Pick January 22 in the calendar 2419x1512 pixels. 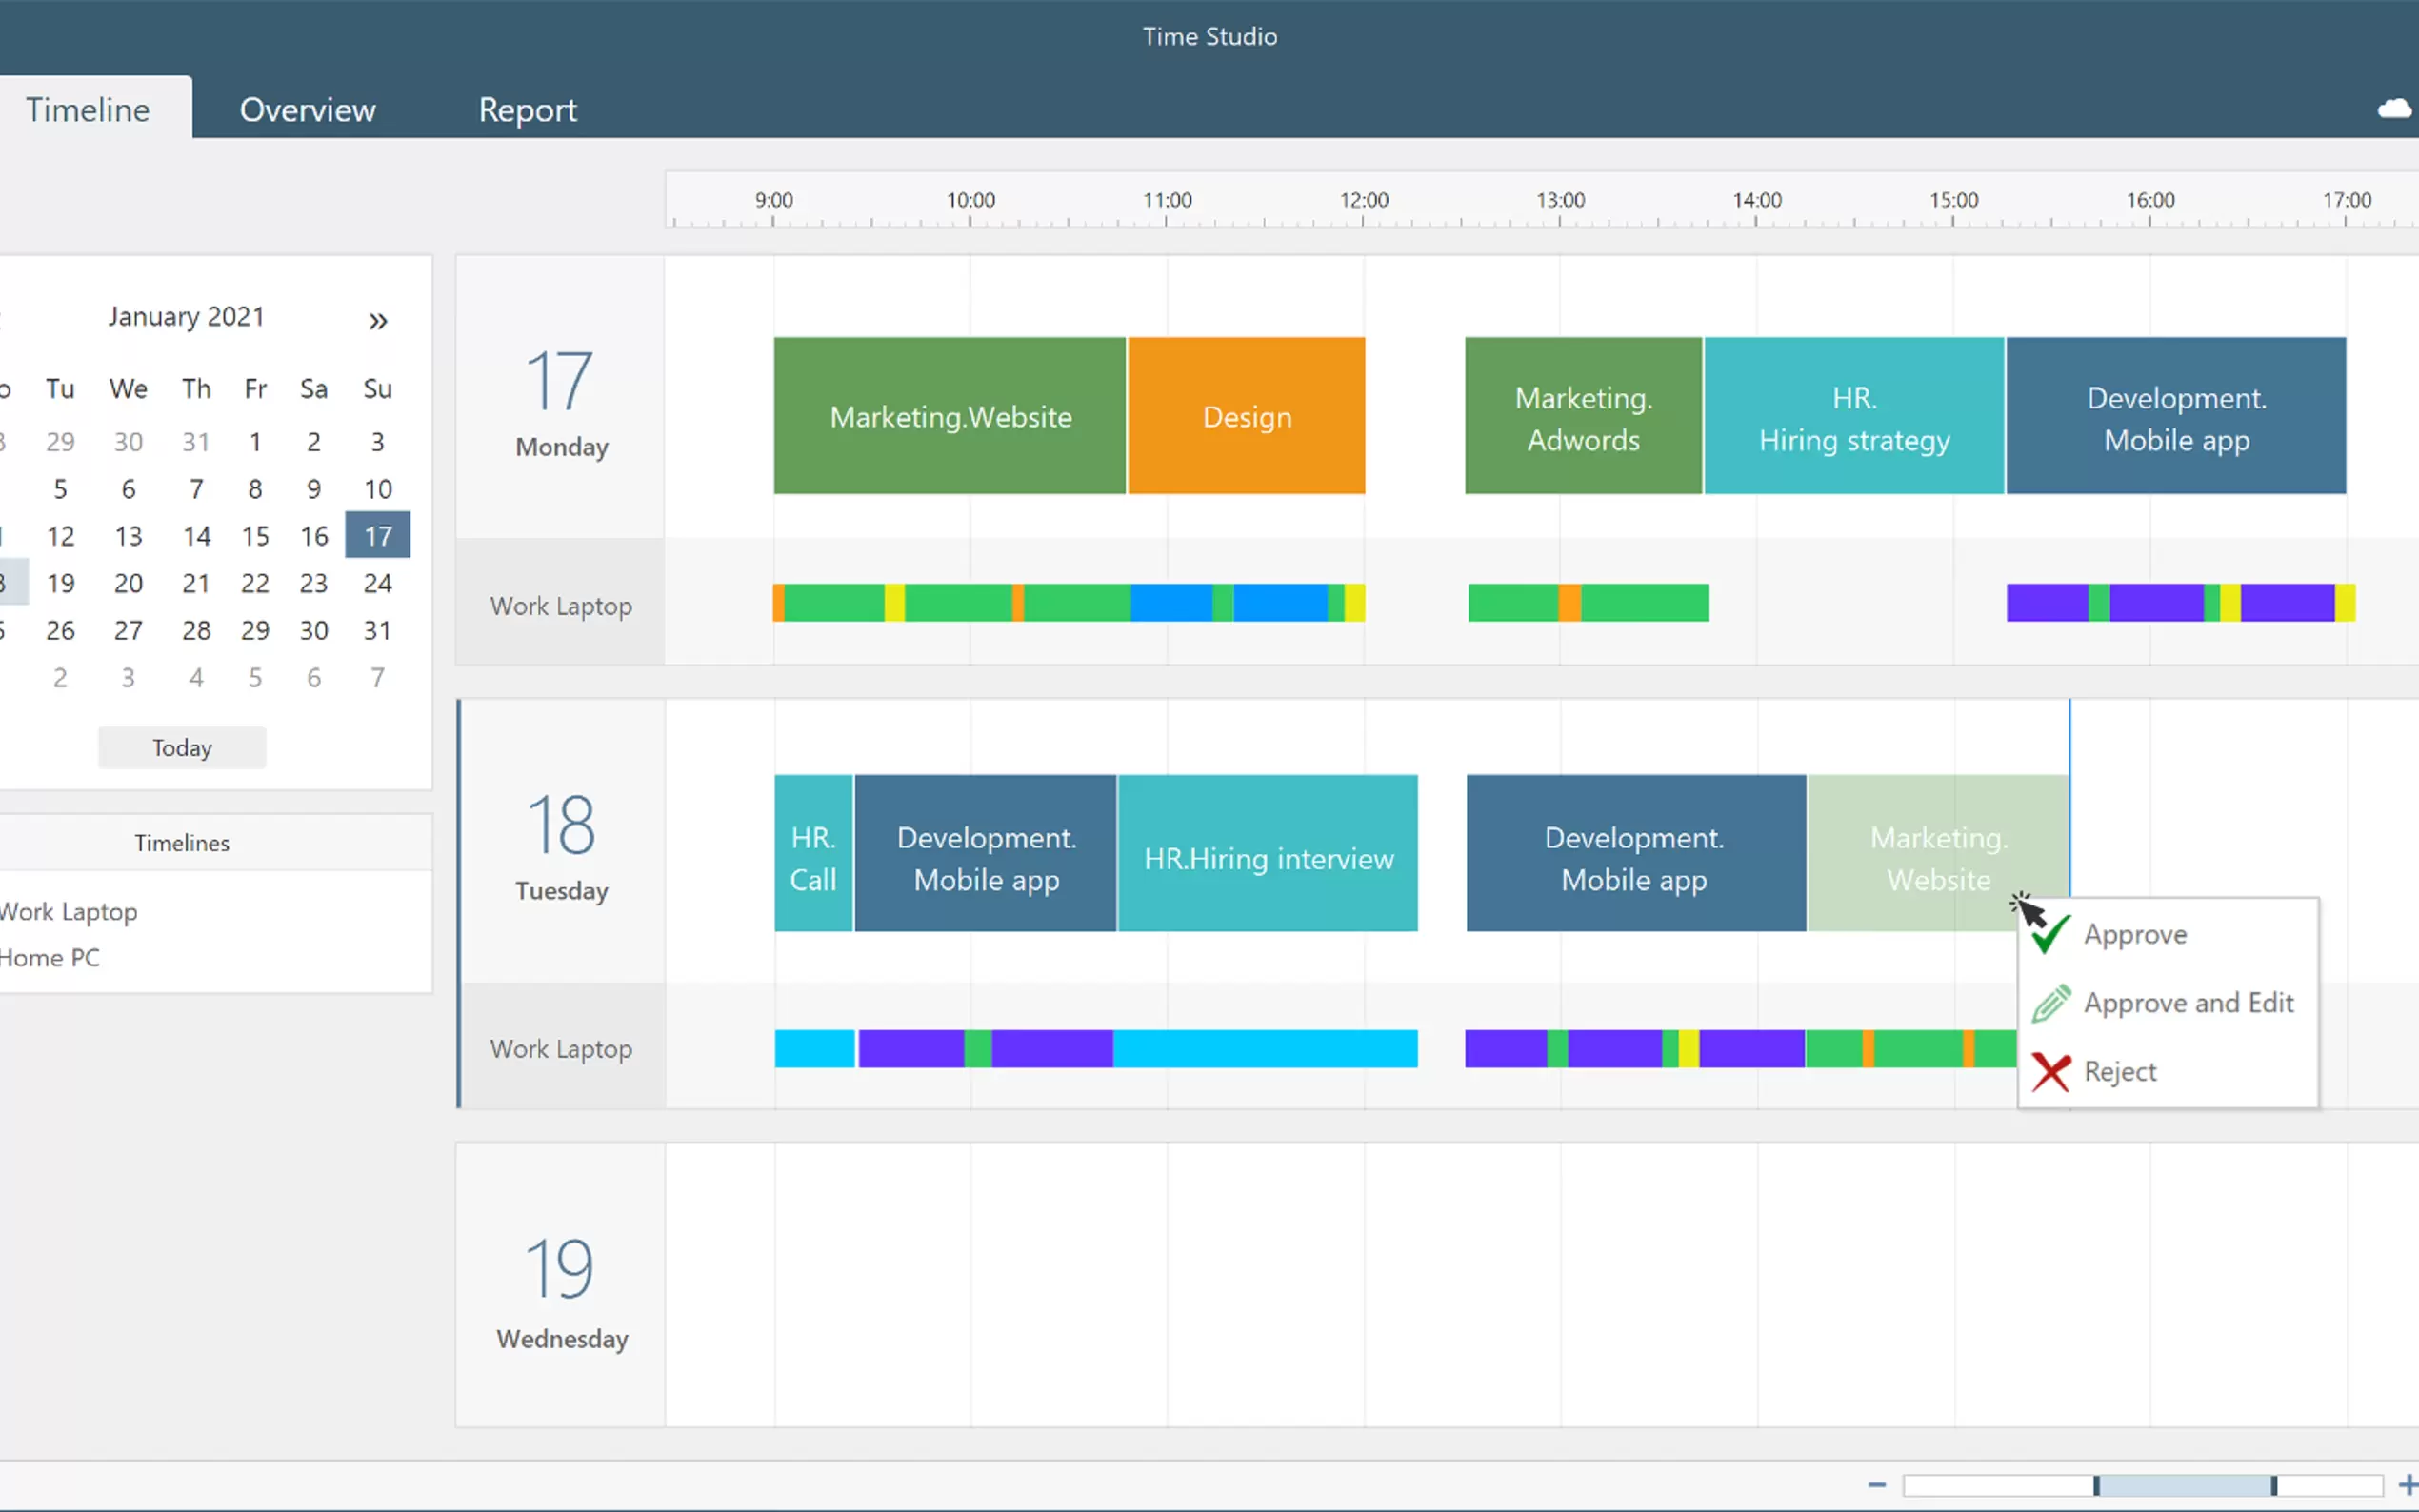click(255, 583)
